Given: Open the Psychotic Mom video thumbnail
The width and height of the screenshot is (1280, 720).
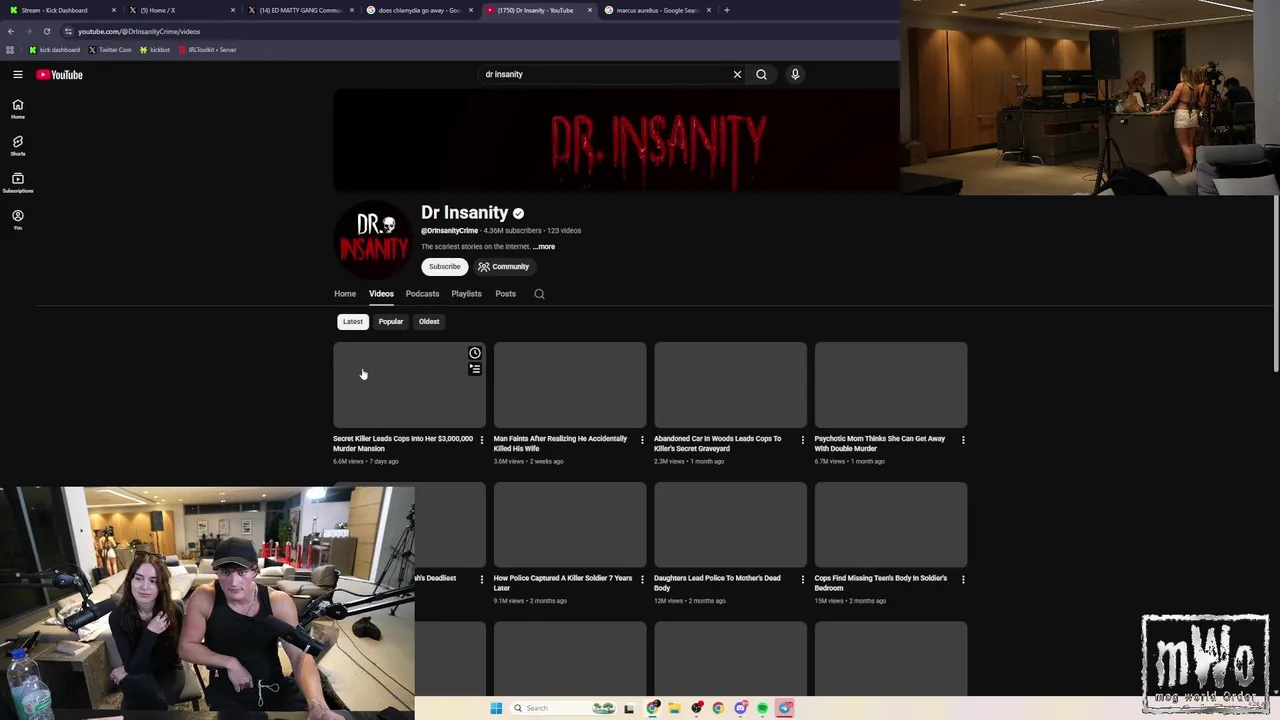Looking at the screenshot, I should pyautogui.click(x=891, y=385).
